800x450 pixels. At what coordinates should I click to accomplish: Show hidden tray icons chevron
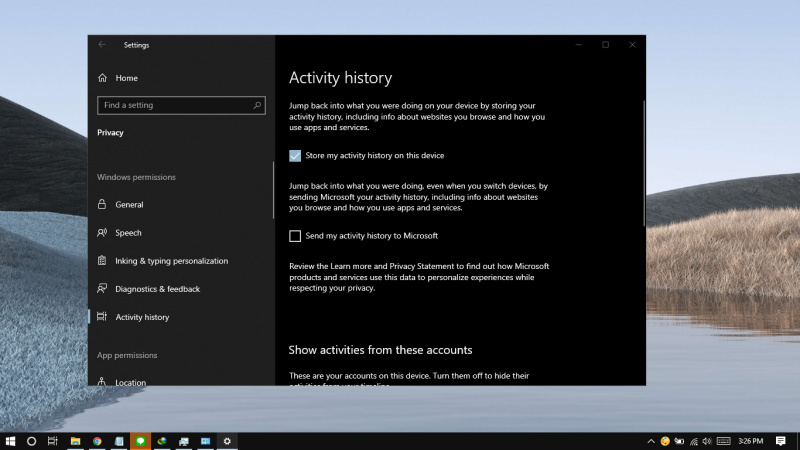(x=651, y=441)
